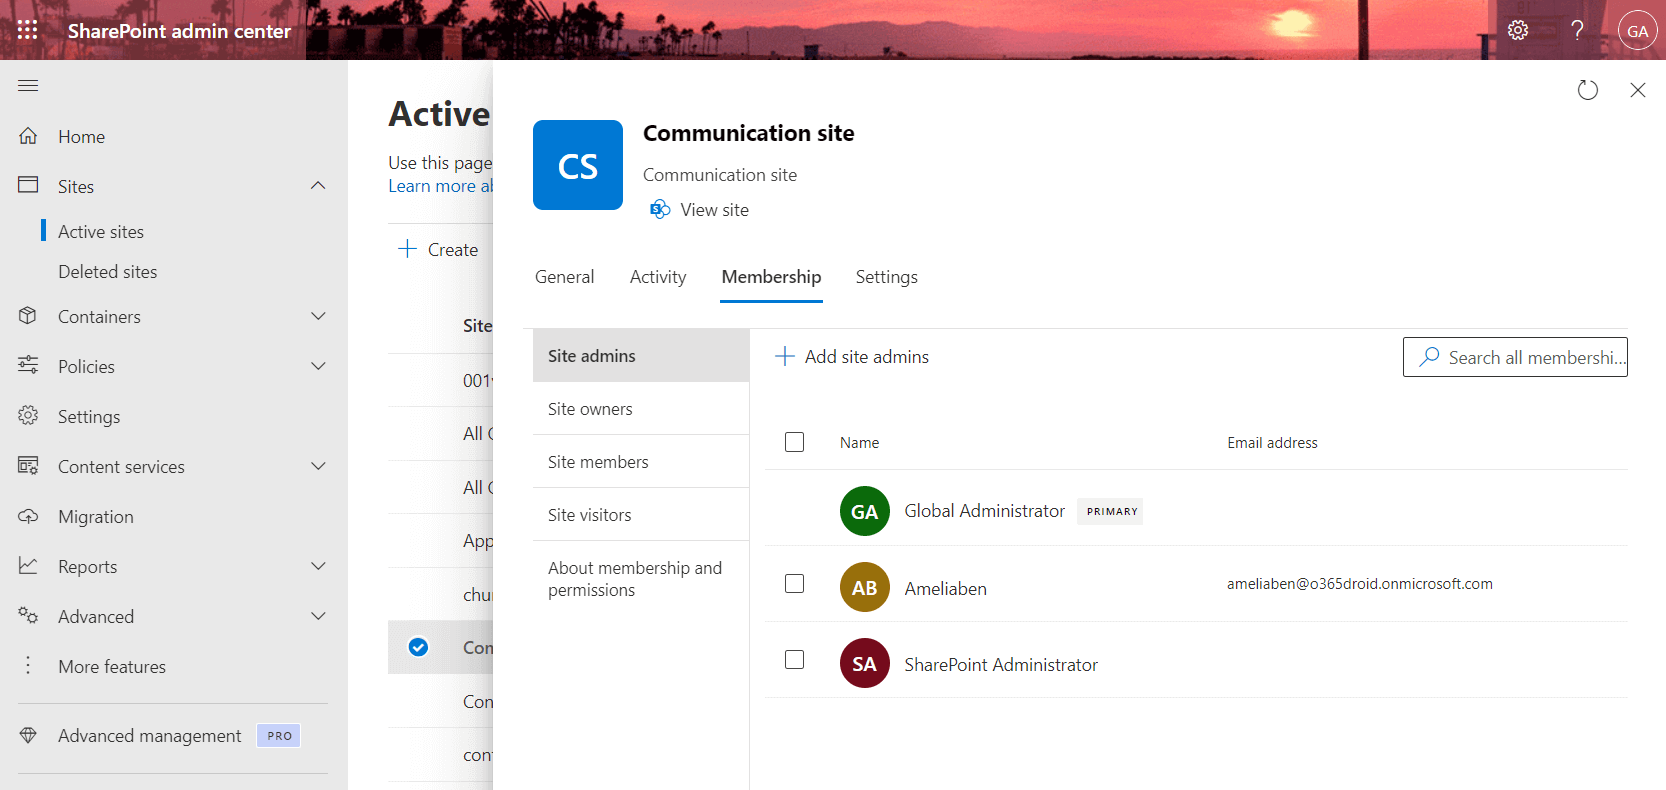The height and width of the screenshot is (790, 1666).
Task: Open the Activity tab
Action: pyautogui.click(x=657, y=277)
